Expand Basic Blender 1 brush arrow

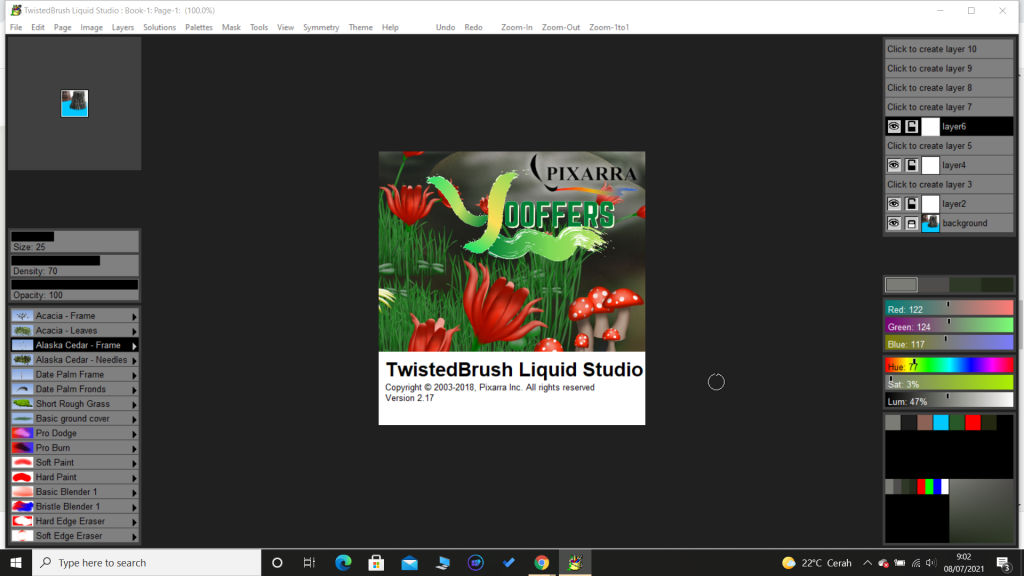tap(134, 492)
